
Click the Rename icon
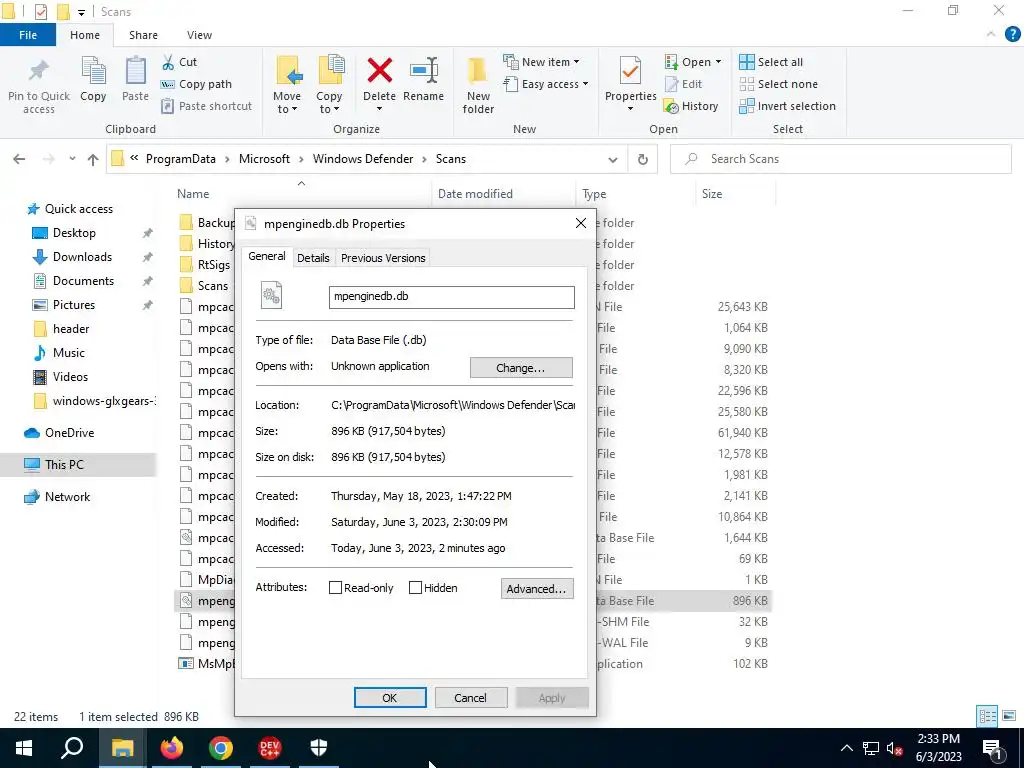coord(424,71)
